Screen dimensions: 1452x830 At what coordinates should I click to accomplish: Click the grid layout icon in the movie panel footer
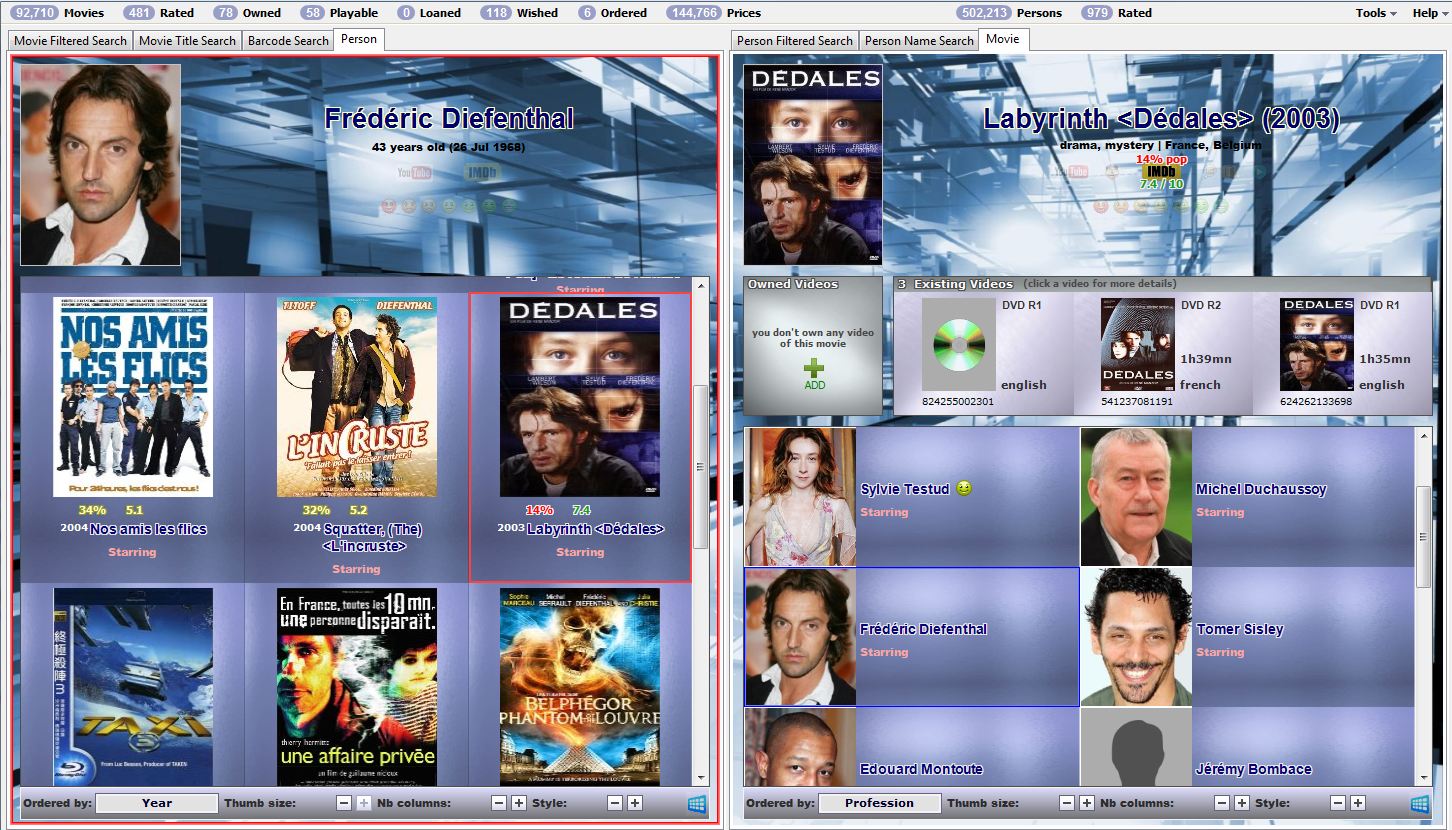click(1419, 803)
